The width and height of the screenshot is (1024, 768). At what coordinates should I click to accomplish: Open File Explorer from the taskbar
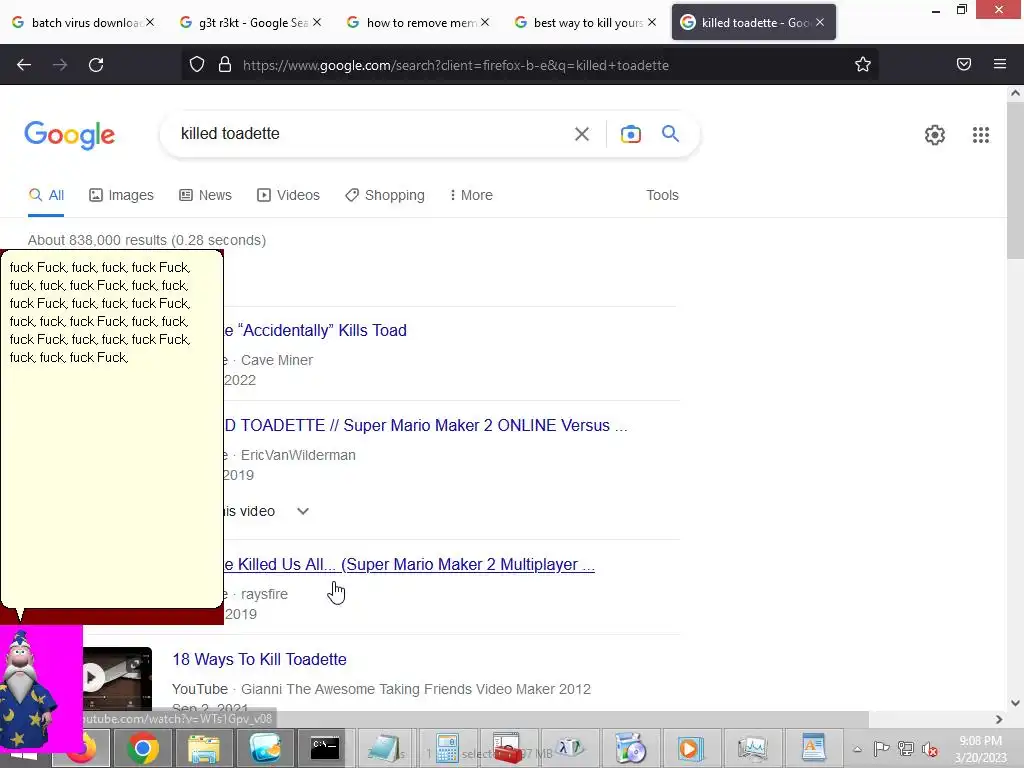click(x=204, y=748)
